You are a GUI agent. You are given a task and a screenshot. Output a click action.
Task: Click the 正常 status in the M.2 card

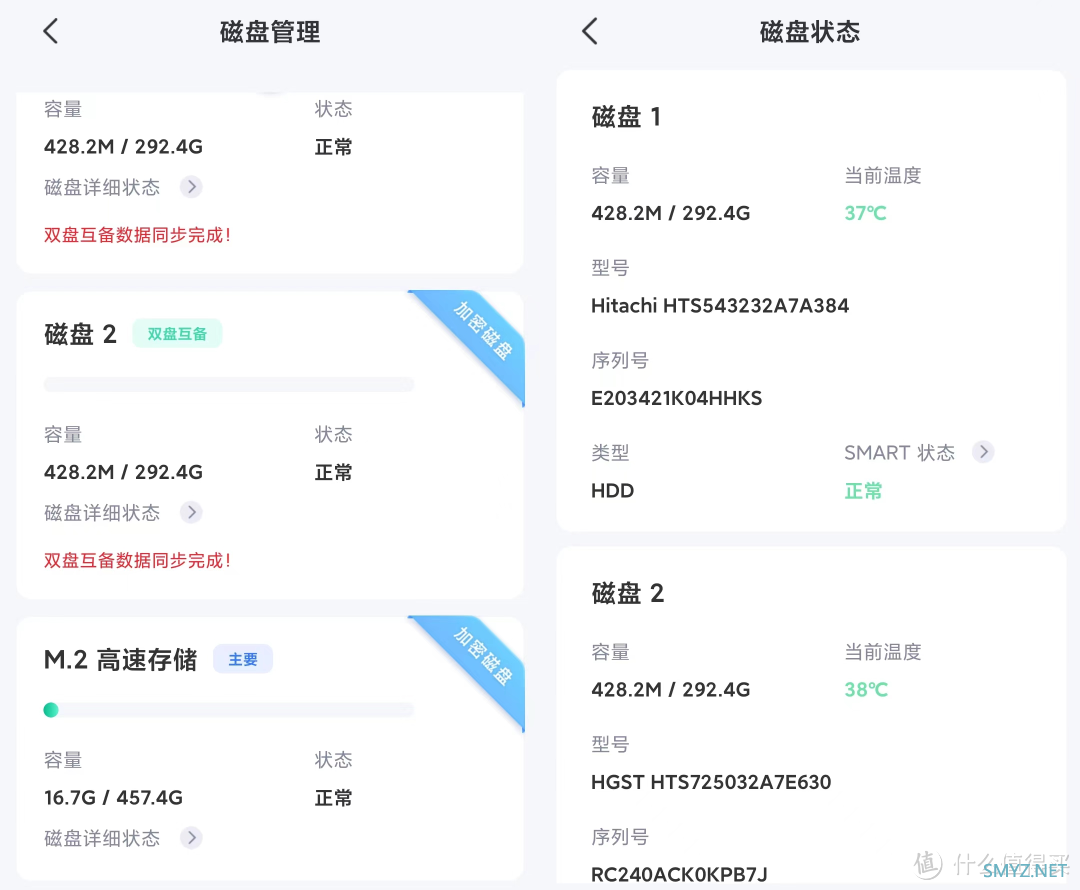coord(333,798)
